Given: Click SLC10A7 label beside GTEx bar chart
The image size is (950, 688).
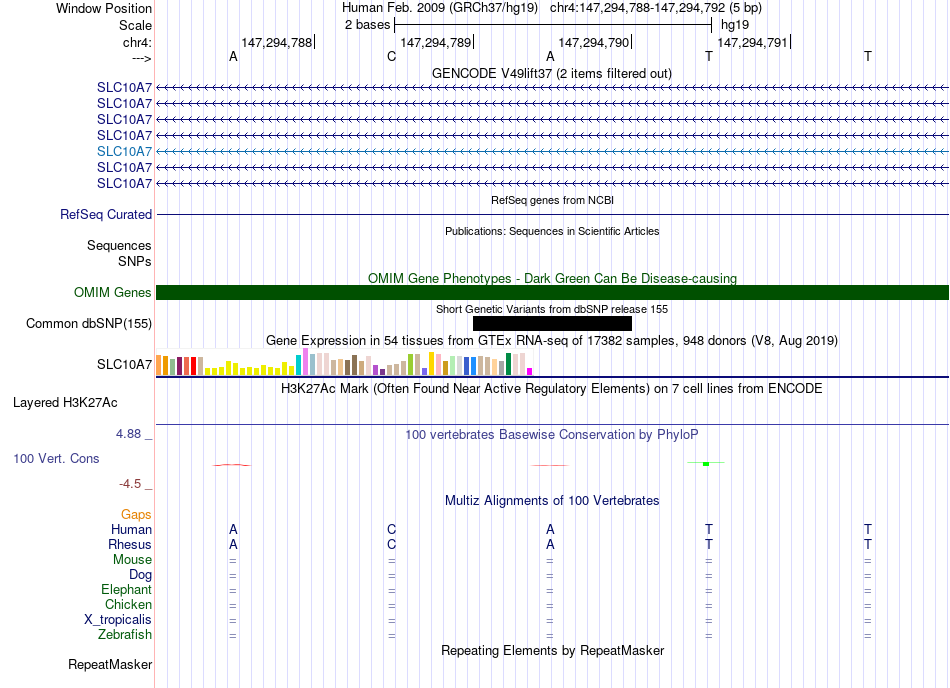Looking at the screenshot, I should (124, 364).
